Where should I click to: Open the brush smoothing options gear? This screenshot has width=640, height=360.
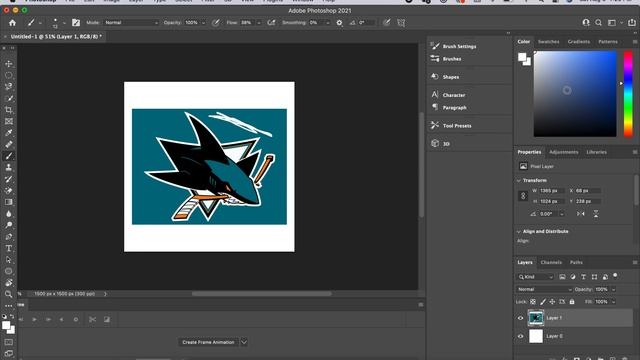pyautogui.click(x=339, y=23)
